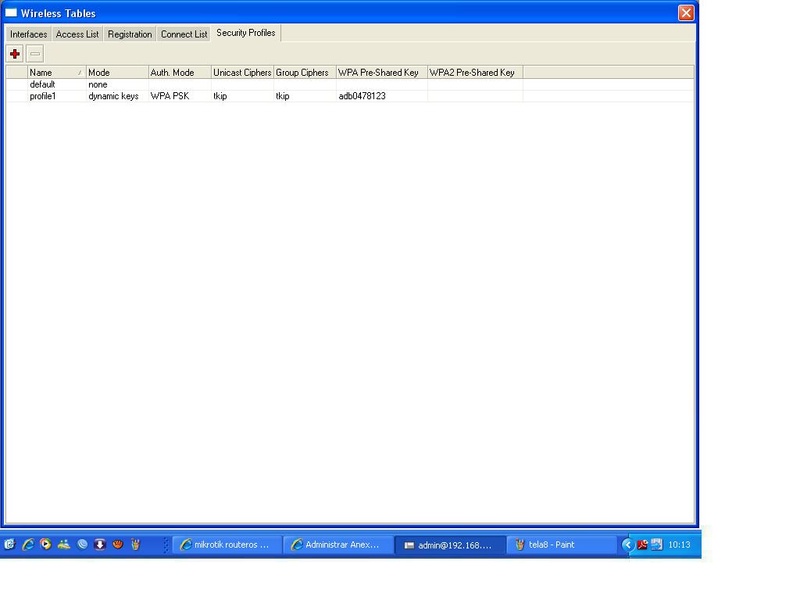Click the WPA Pre-Shared Key column header

coord(381,72)
